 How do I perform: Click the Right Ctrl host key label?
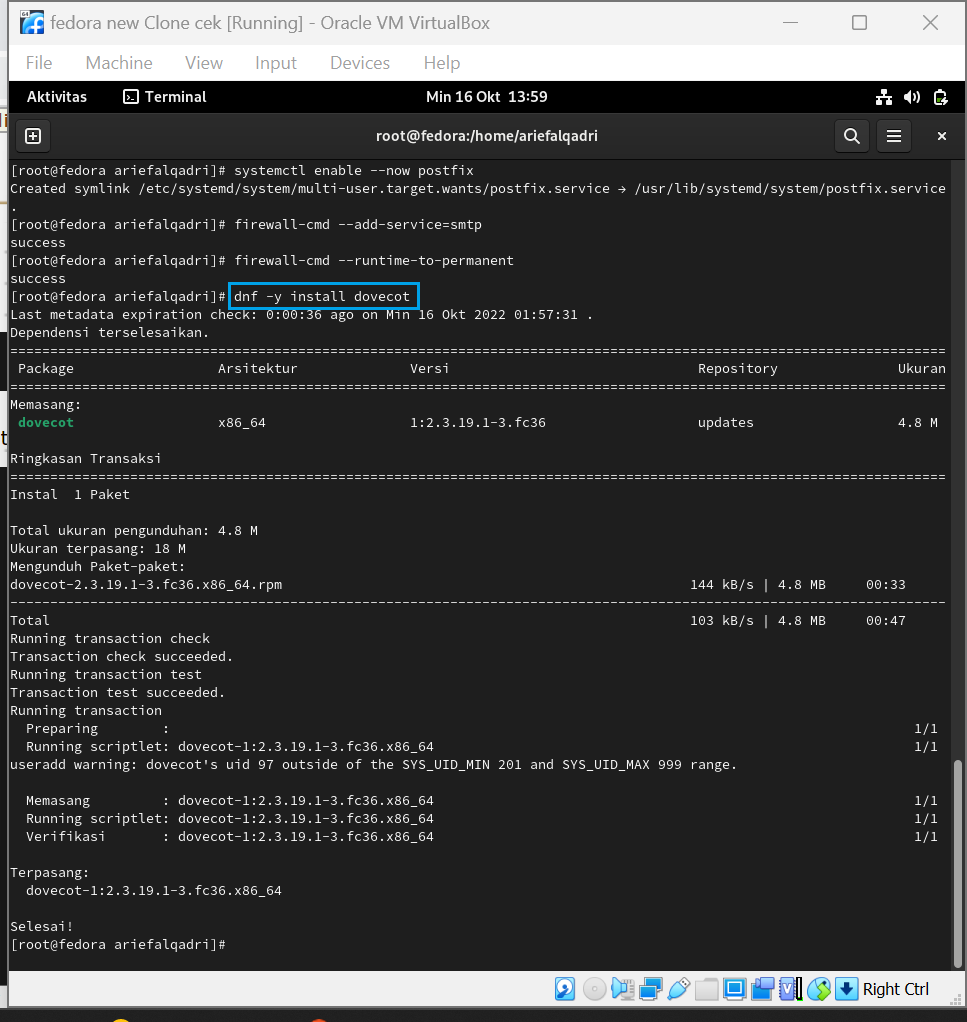895,989
